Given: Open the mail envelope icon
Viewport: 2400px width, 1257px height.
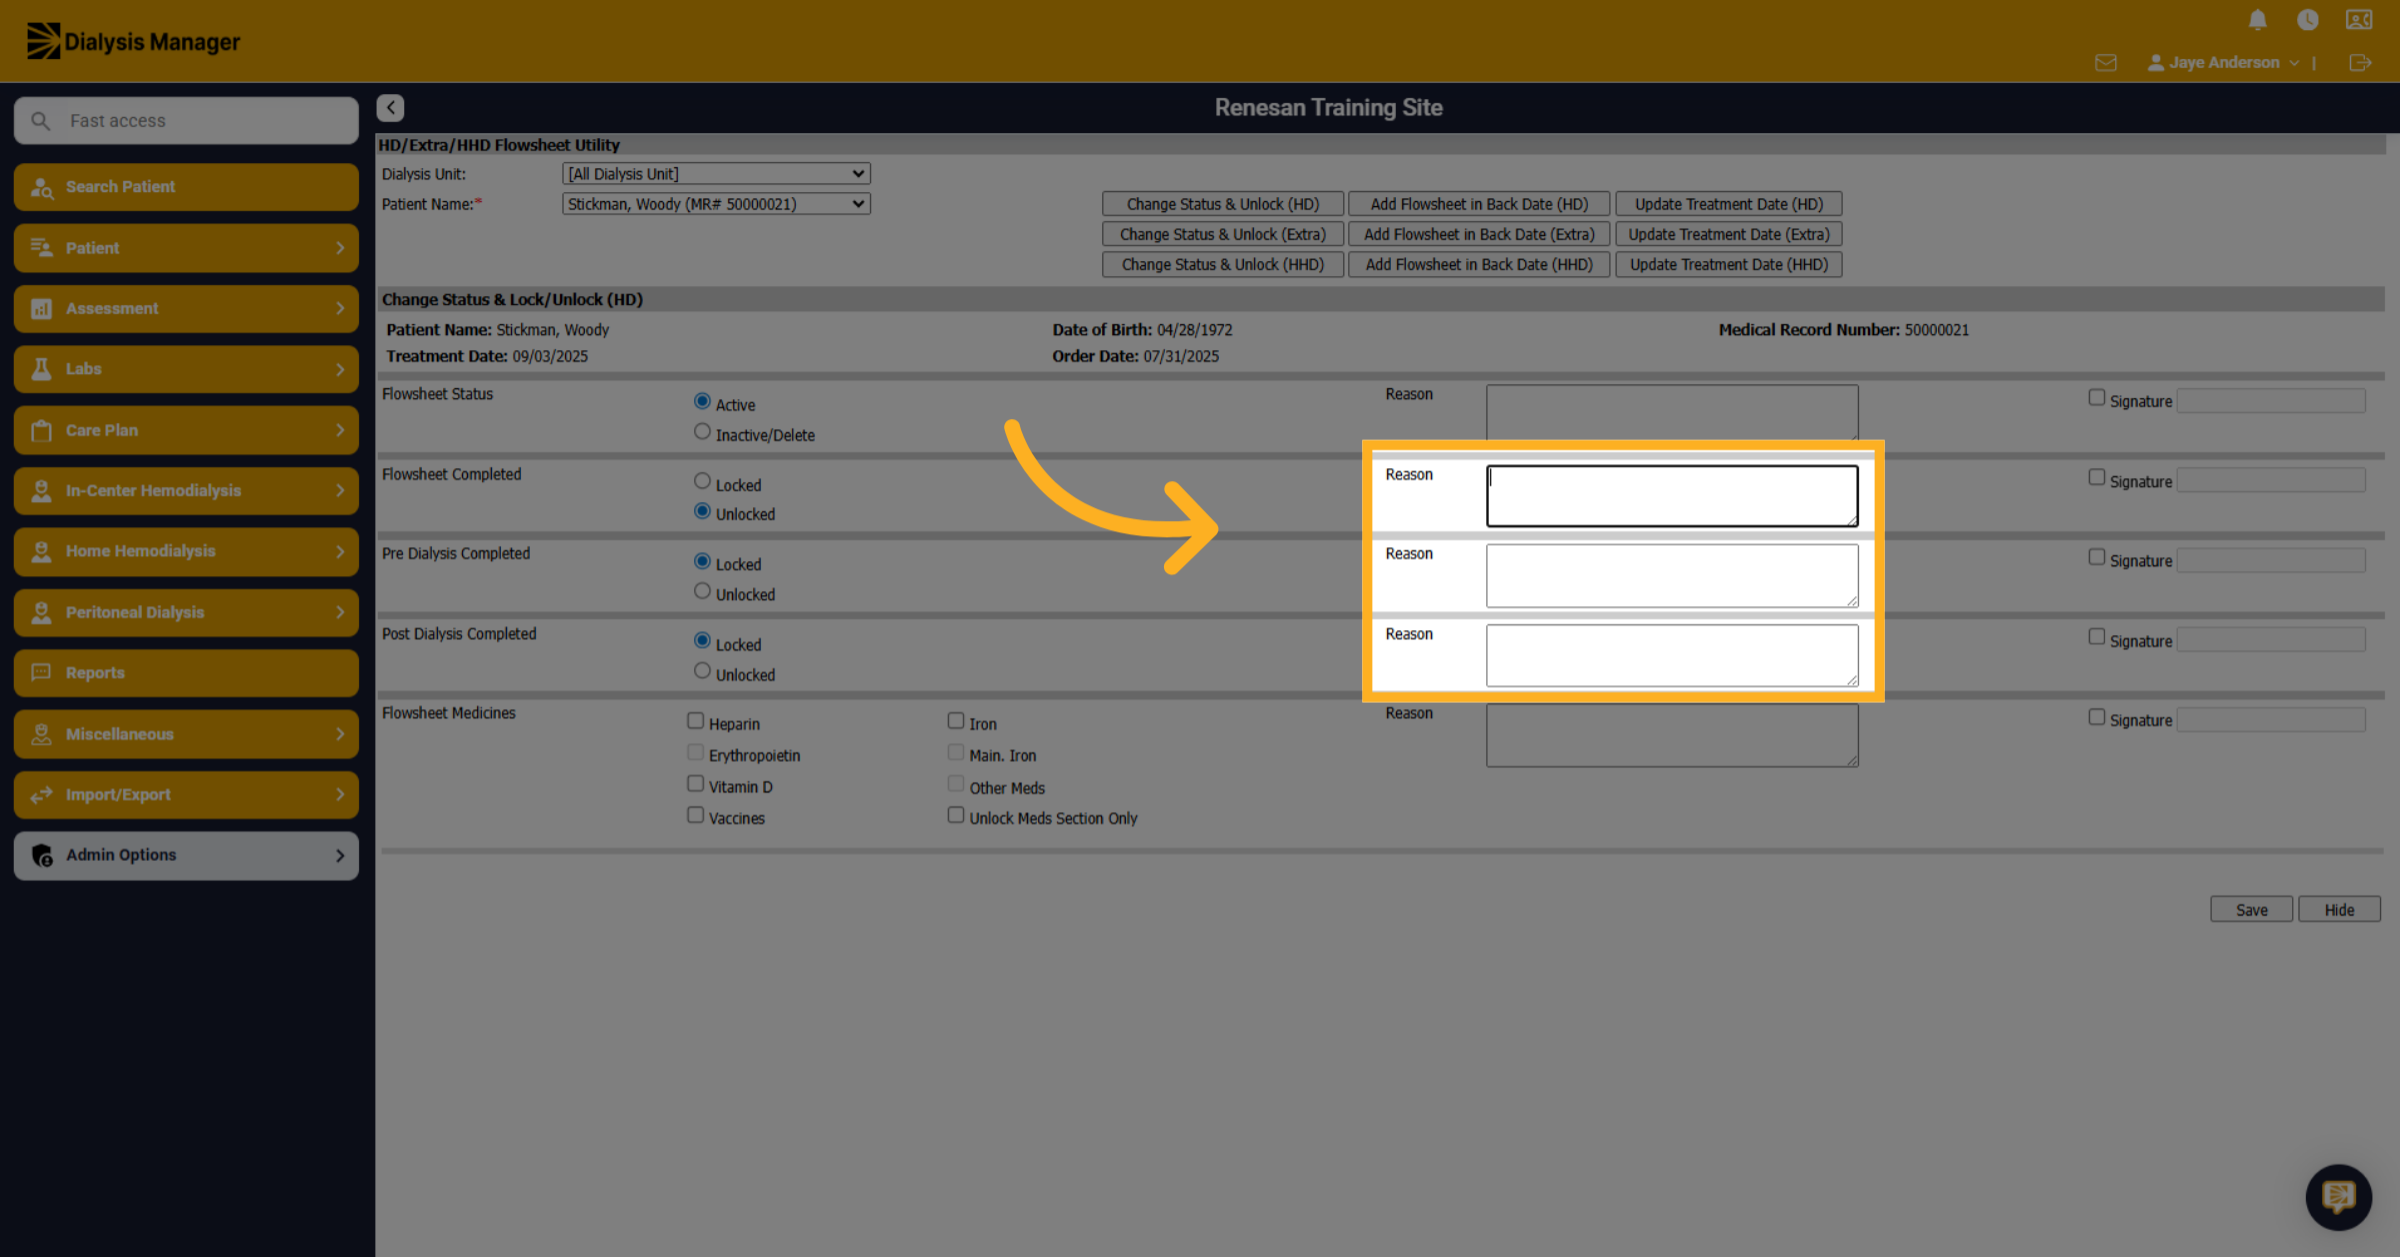Looking at the screenshot, I should 2106,63.
